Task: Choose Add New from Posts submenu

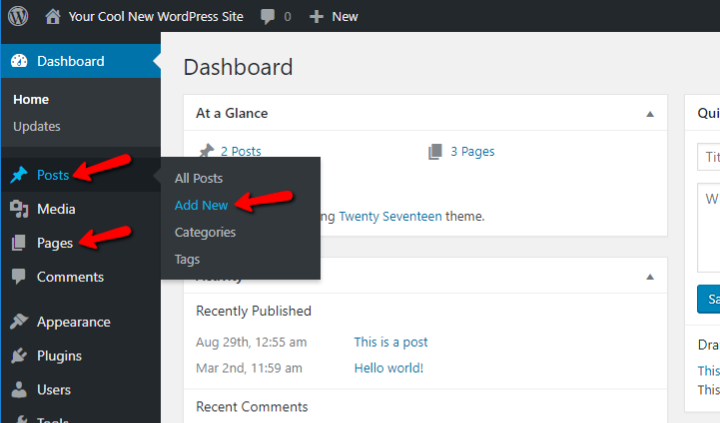Action: tap(201, 205)
